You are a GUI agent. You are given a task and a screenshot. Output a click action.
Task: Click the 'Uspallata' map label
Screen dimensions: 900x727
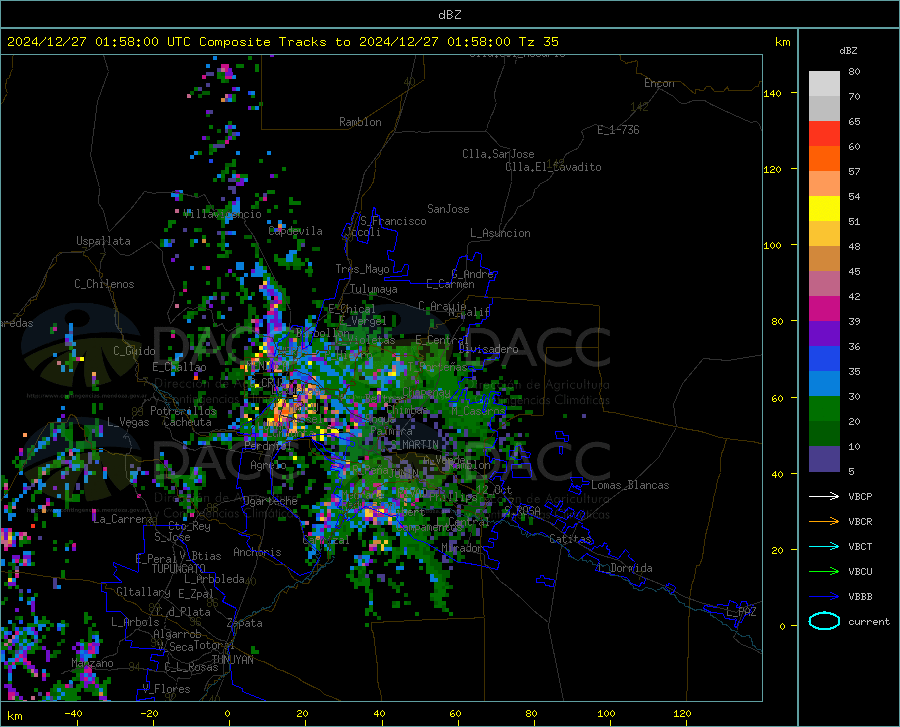103,241
